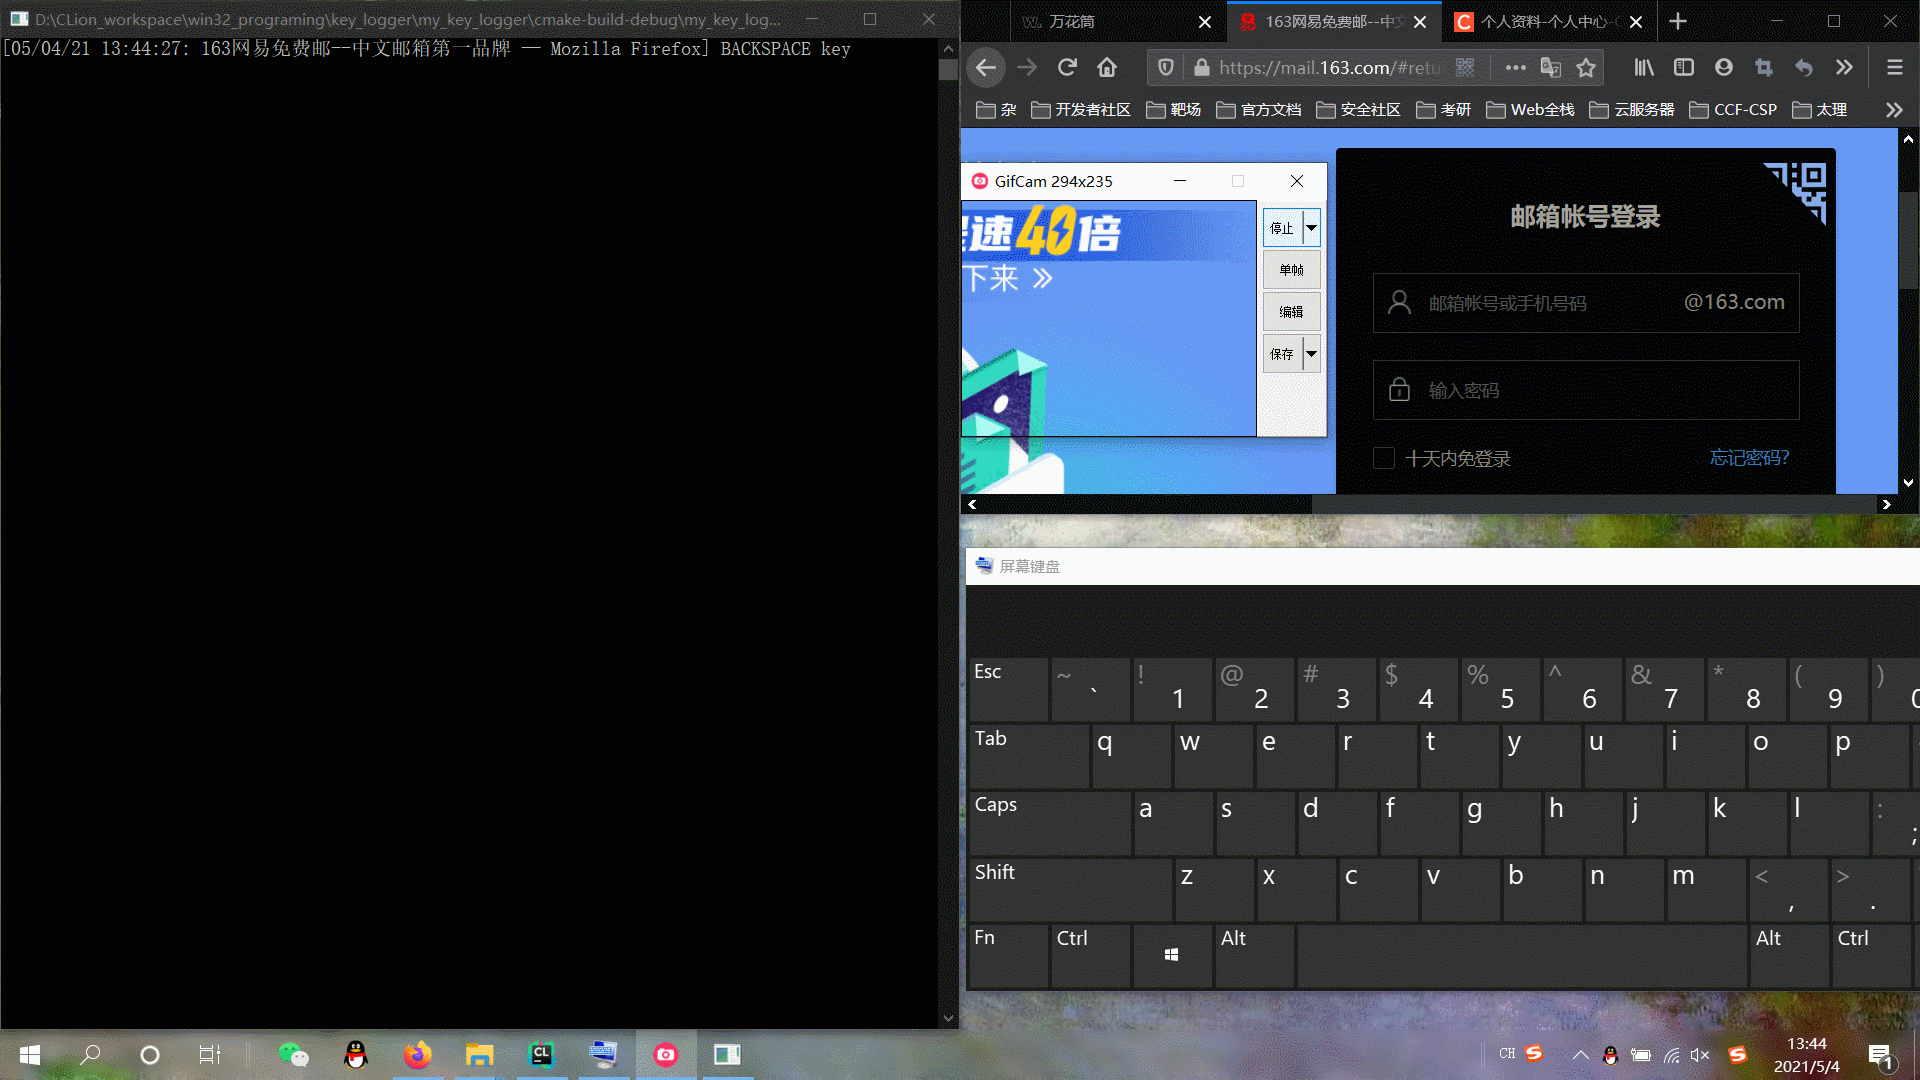
Task: Click Firefox reload page icon
Action: point(1067,67)
